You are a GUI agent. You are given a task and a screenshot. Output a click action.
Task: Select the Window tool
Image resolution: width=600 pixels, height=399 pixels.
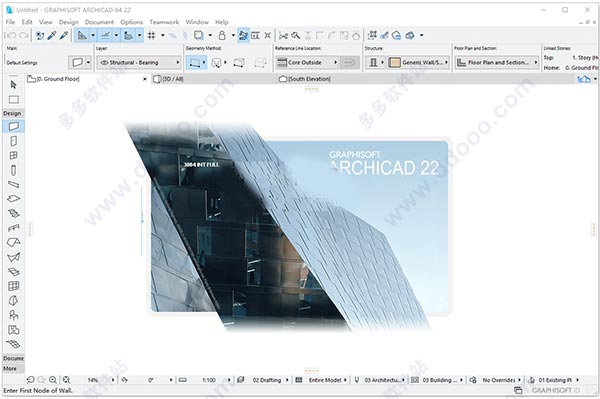click(14, 155)
